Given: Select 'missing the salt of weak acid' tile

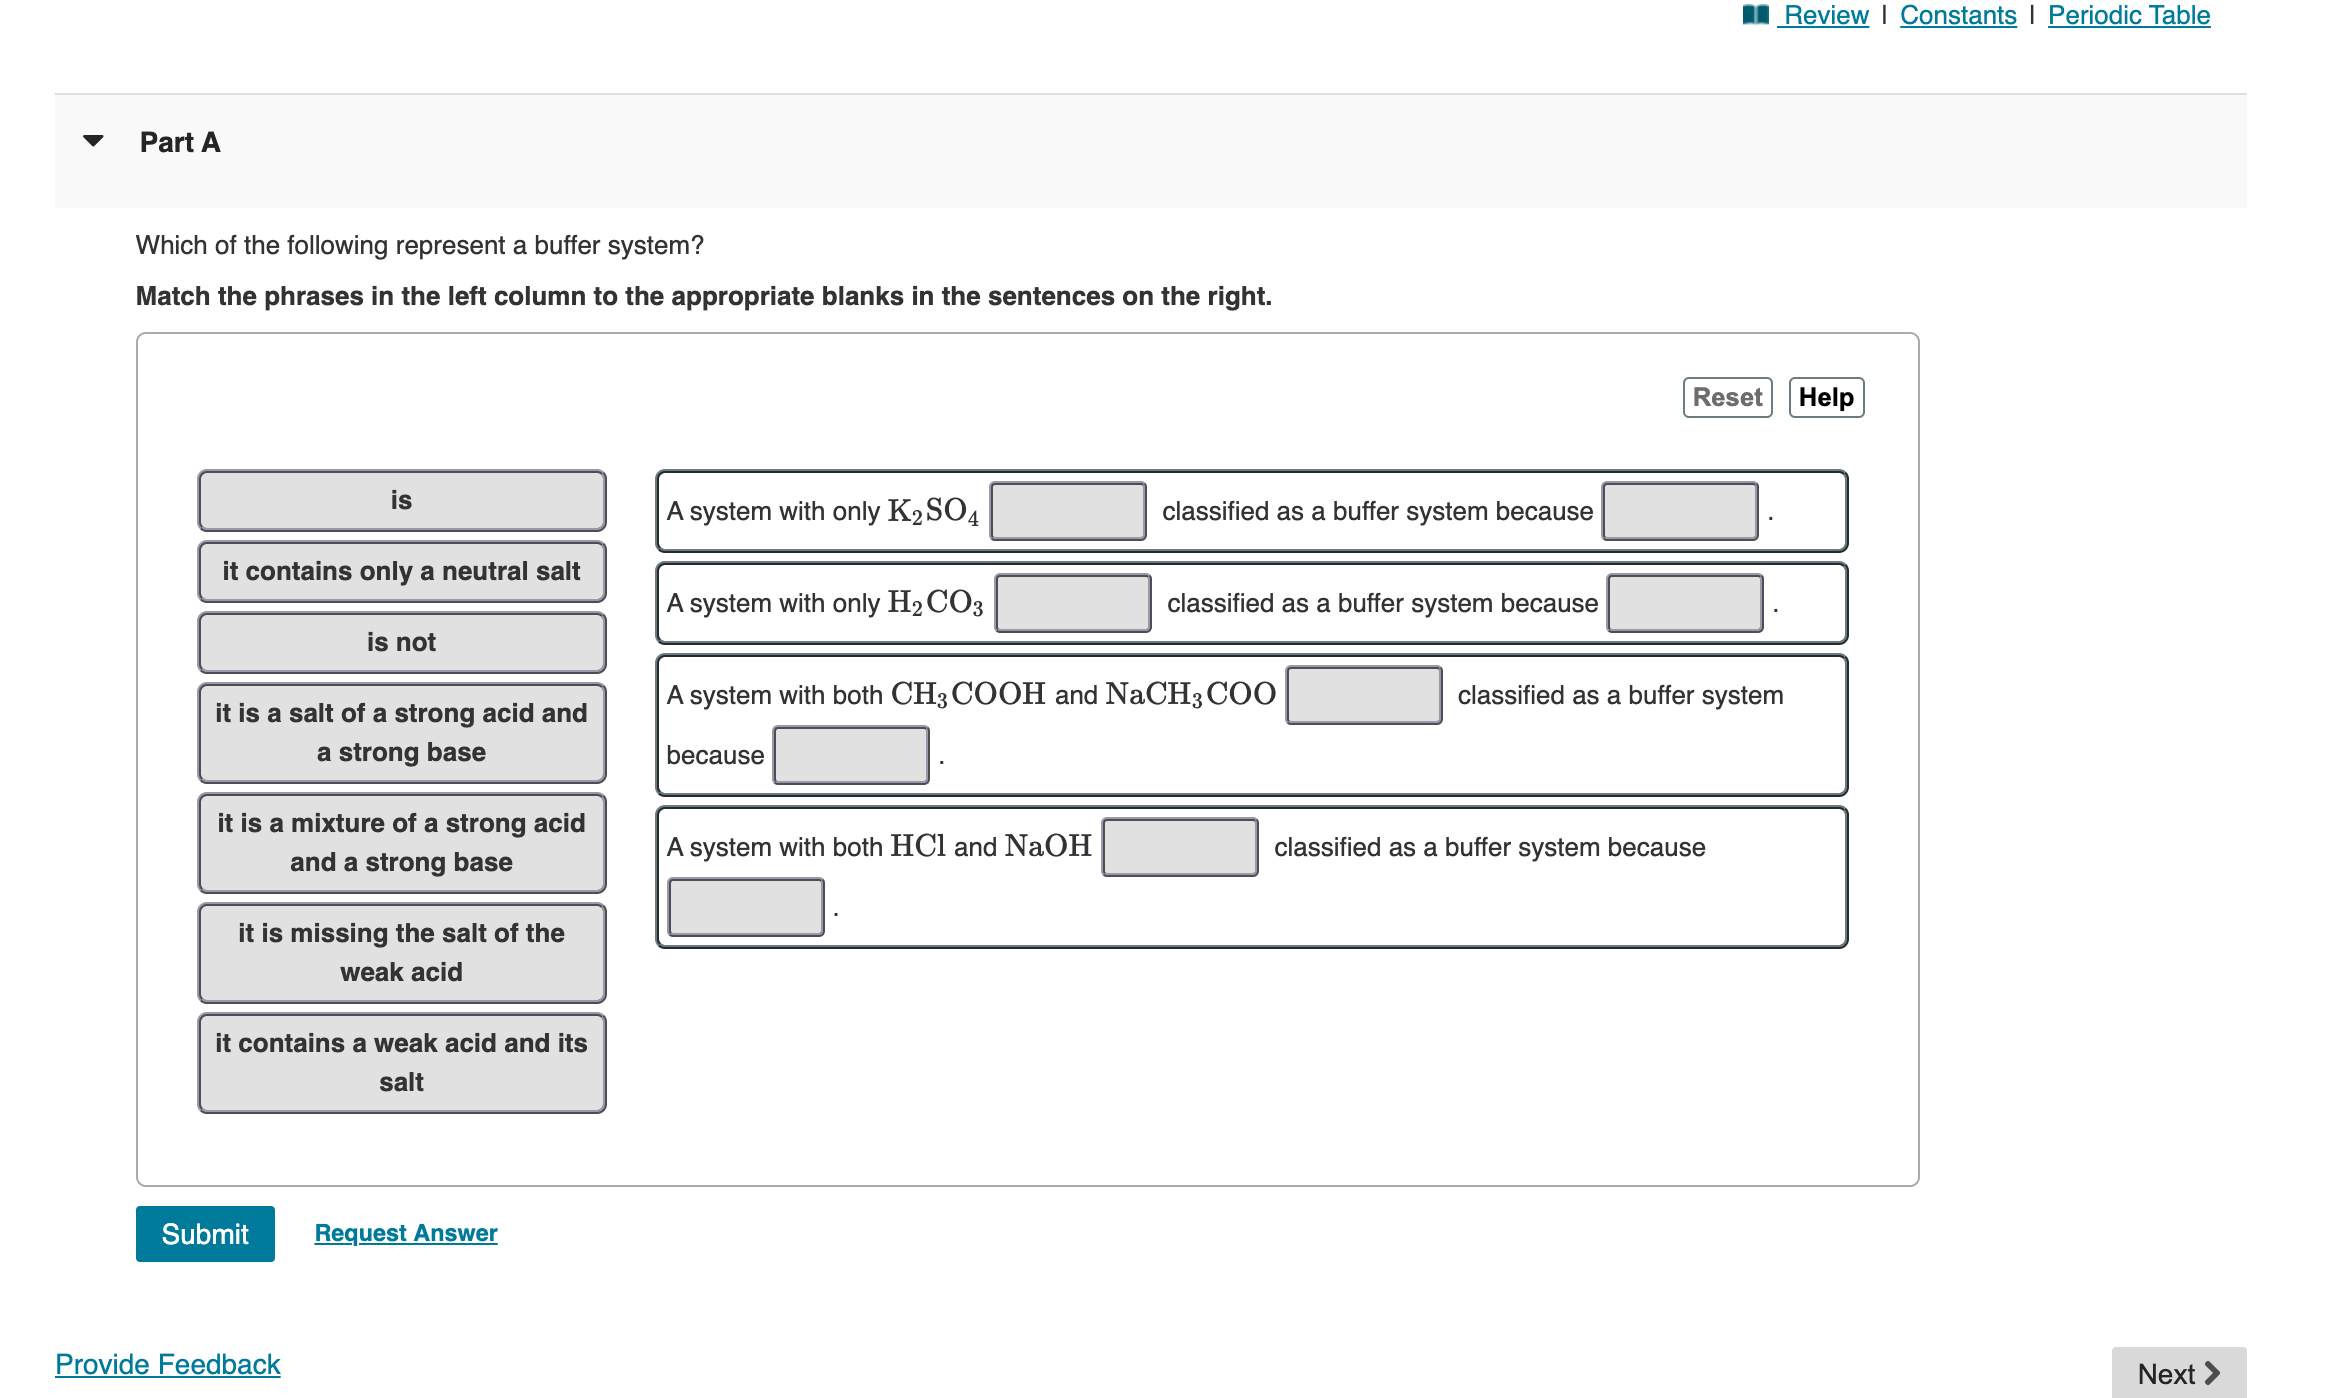Looking at the screenshot, I should coord(401,952).
